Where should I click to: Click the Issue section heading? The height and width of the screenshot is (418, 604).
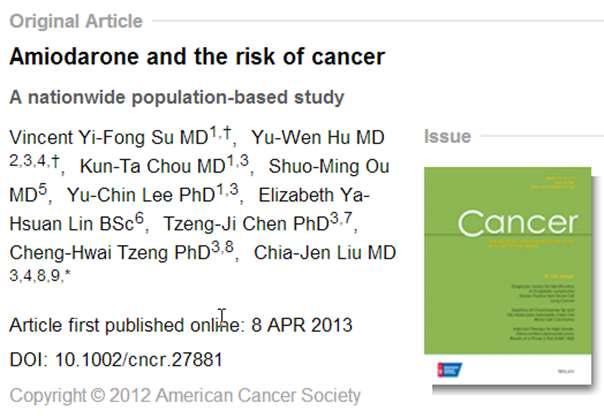(447, 136)
